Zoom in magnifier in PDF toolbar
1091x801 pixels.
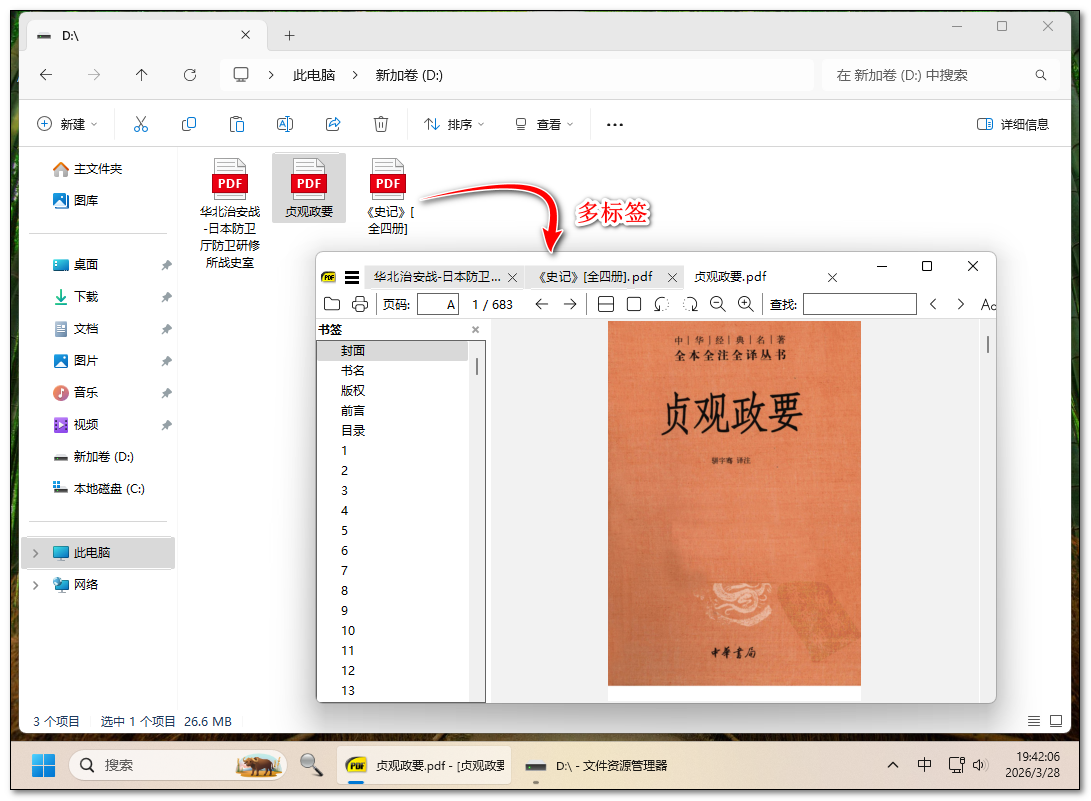pyautogui.click(x=745, y=304)
